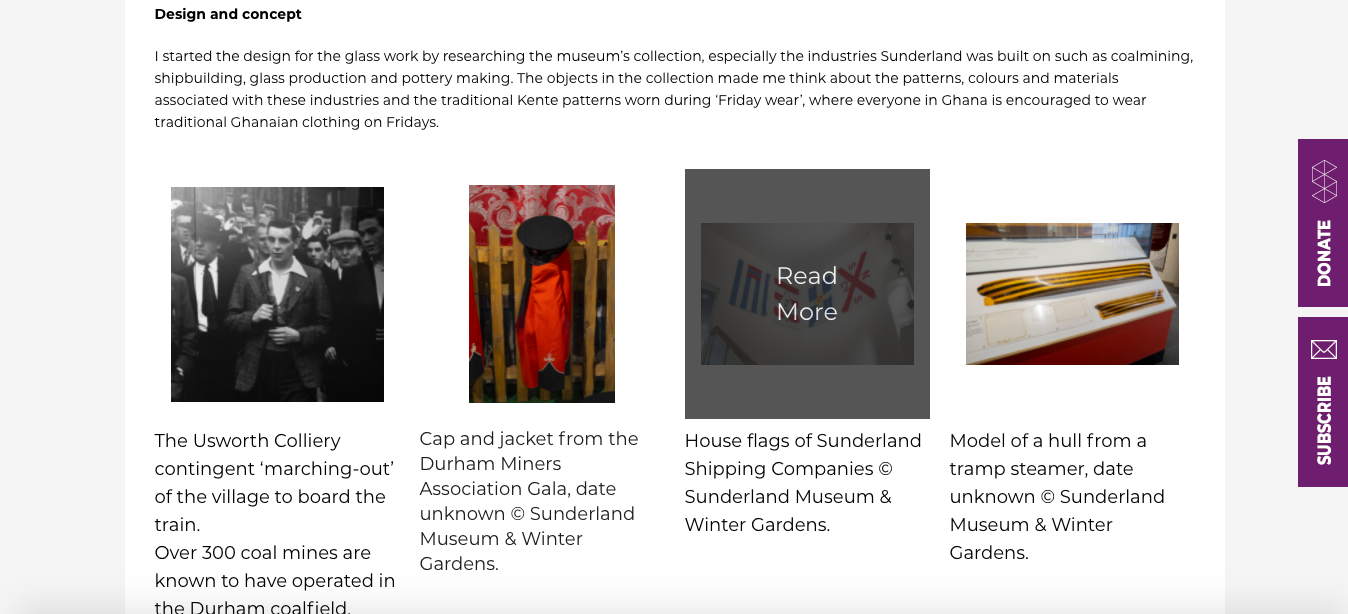Click the Design and concept heading

228,14
